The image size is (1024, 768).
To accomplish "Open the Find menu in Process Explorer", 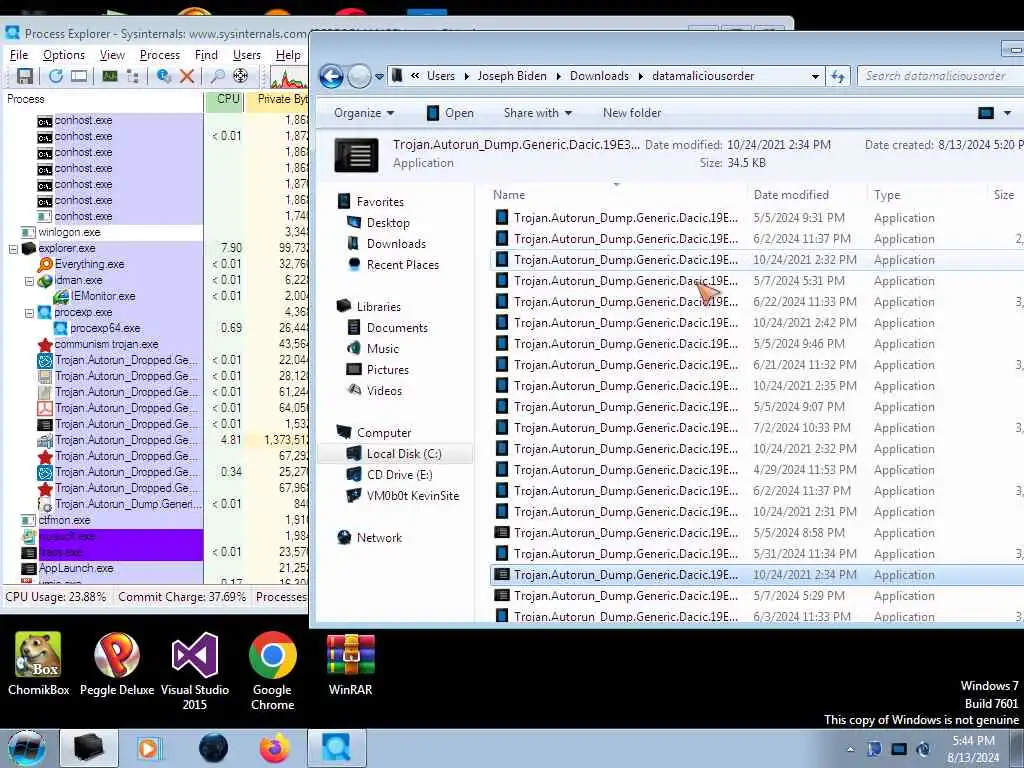I will click(206, 55).
